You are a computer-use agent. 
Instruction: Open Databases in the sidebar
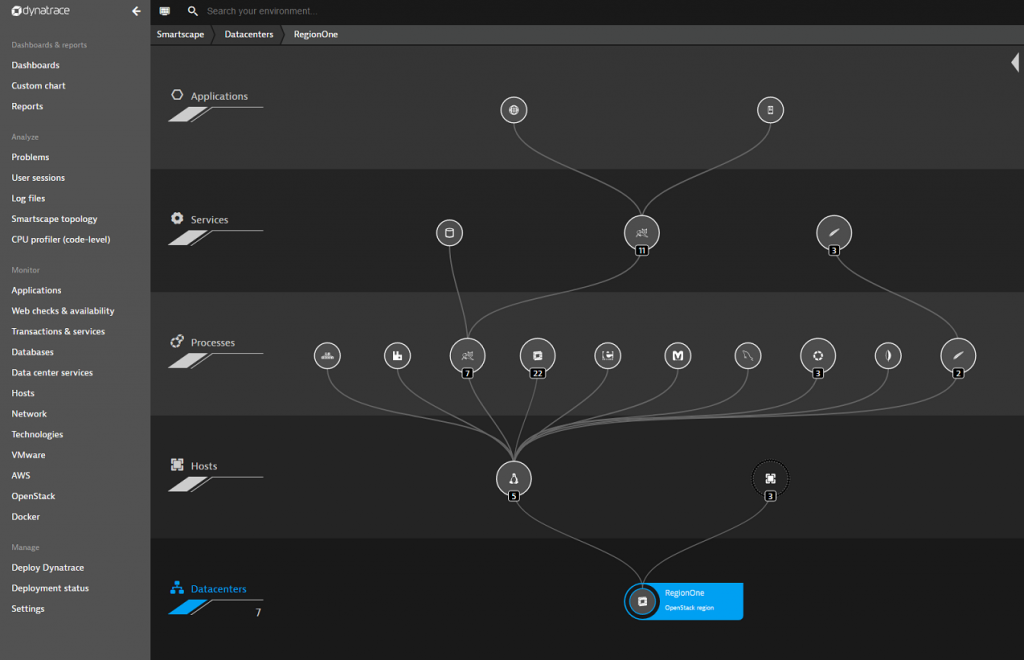[x=33, y=352]
